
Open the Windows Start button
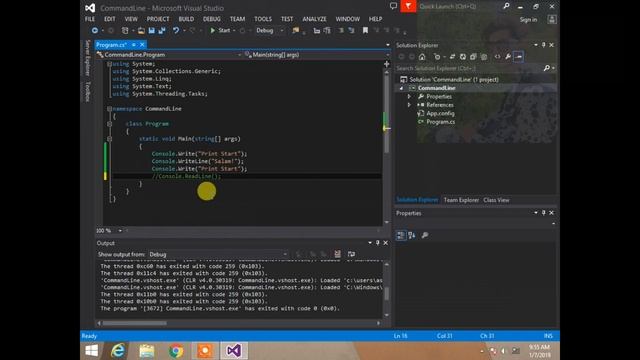[x=91, y=351]
